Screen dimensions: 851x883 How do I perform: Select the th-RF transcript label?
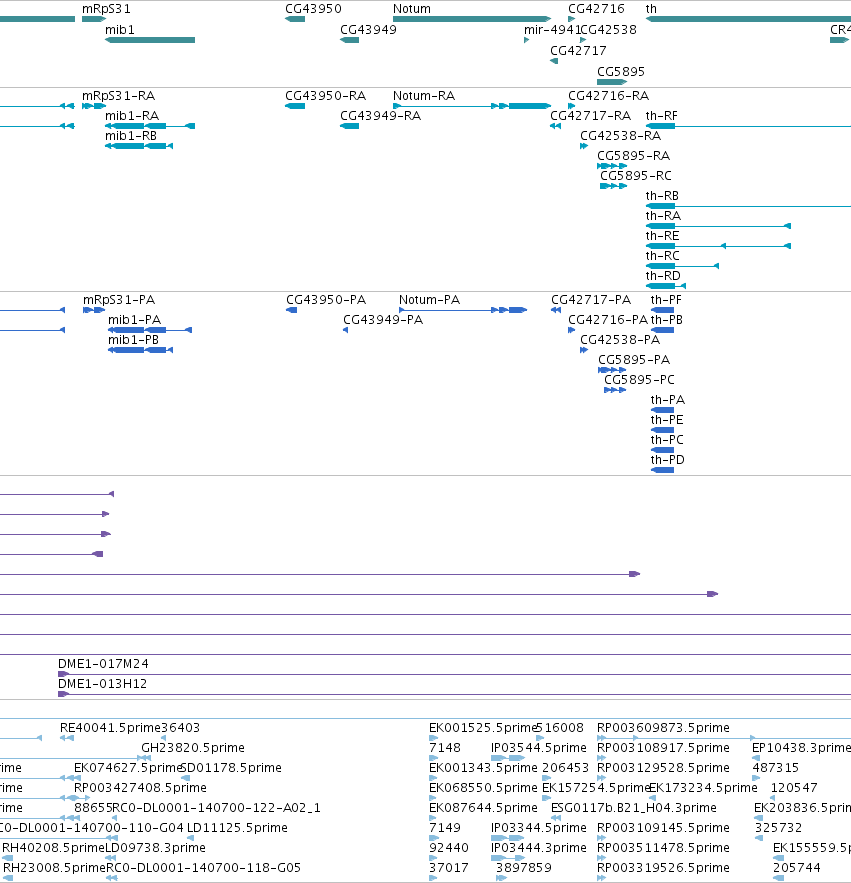click(661, 116)
